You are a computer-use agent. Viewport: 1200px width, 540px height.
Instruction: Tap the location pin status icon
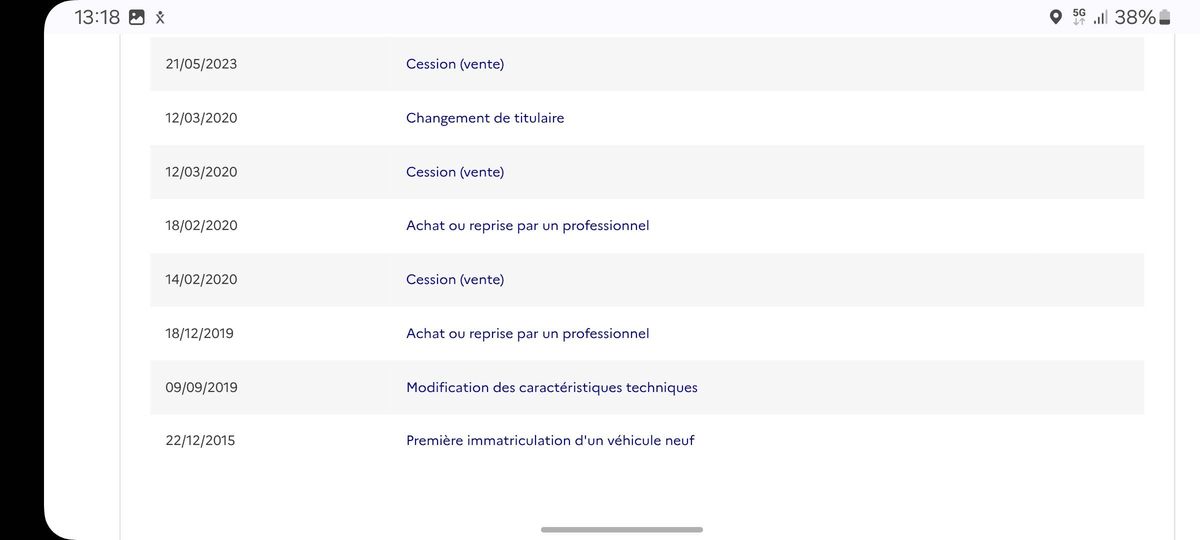click(1055, 17)
